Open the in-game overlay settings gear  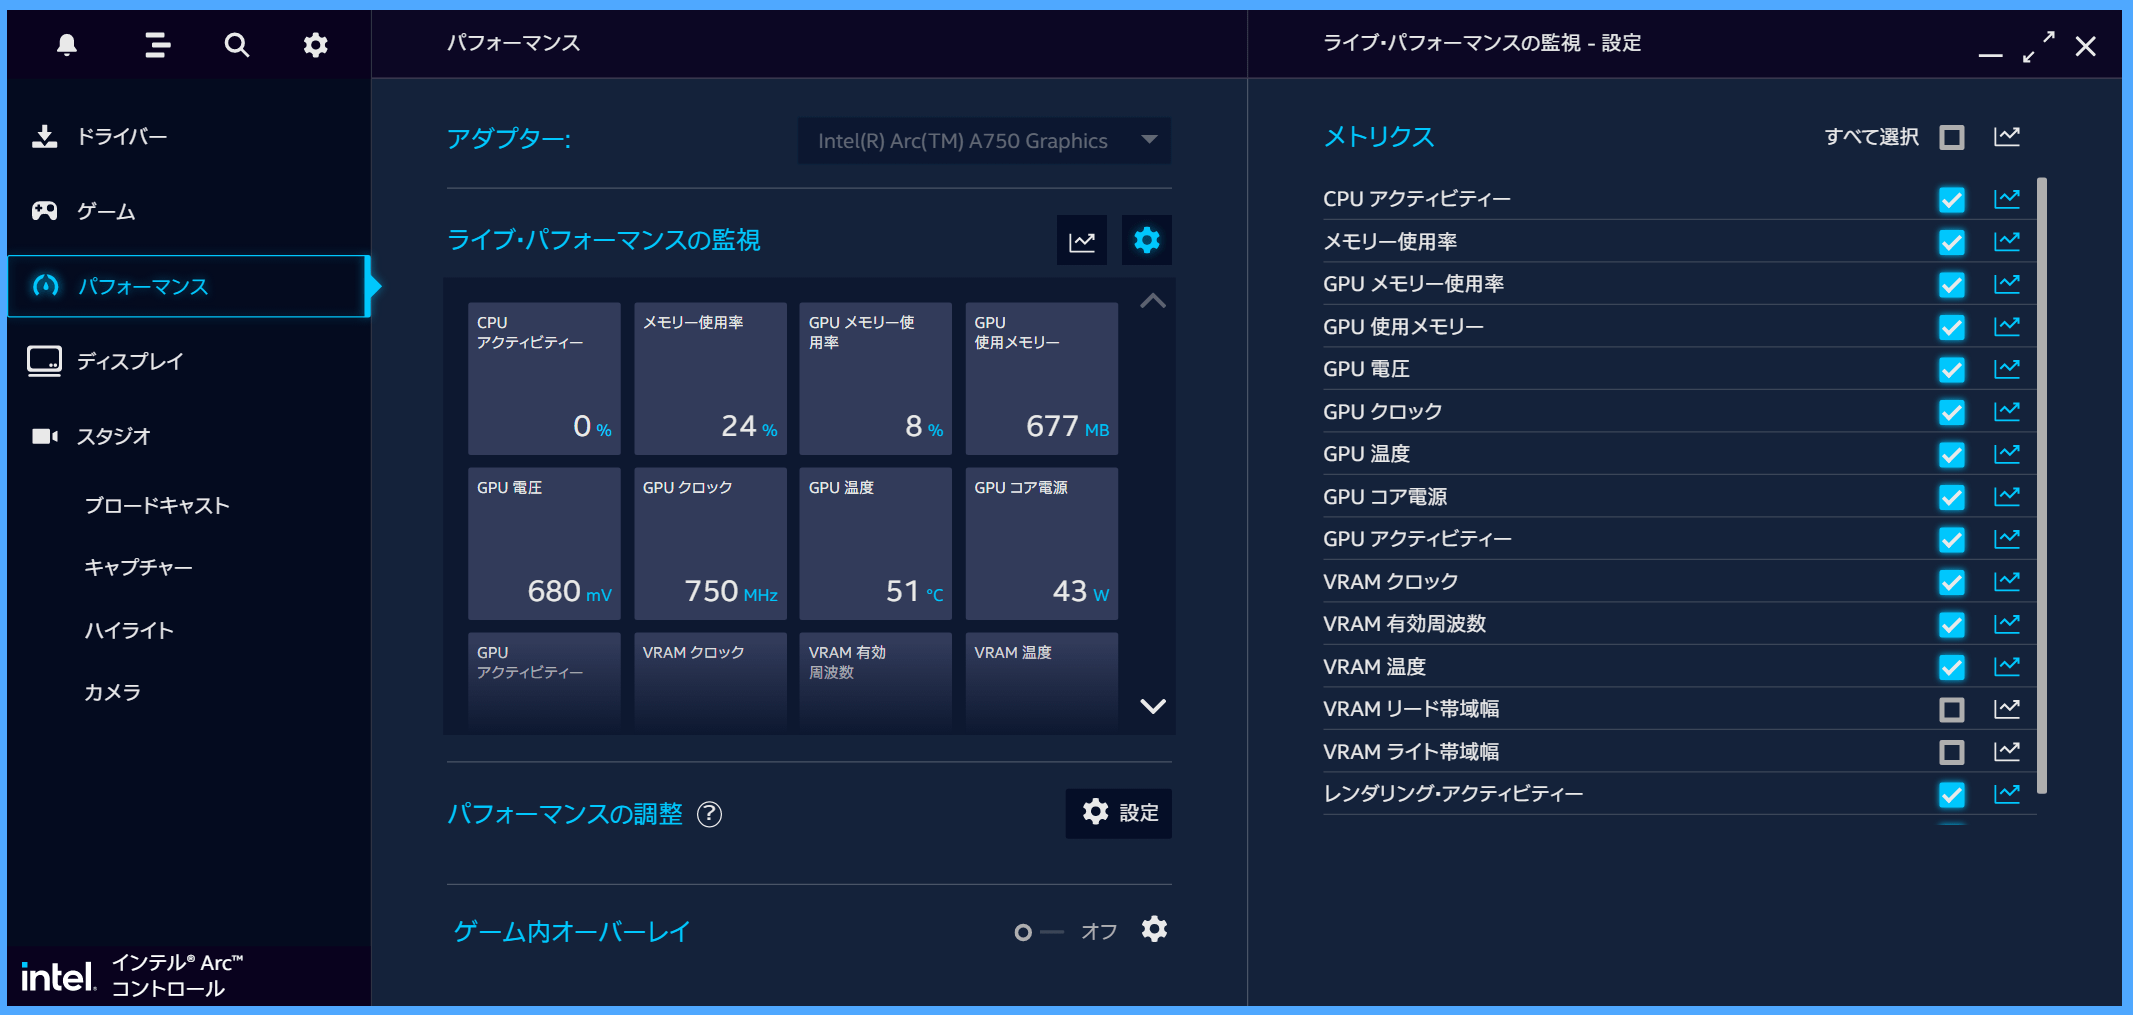click(1154, 930)
